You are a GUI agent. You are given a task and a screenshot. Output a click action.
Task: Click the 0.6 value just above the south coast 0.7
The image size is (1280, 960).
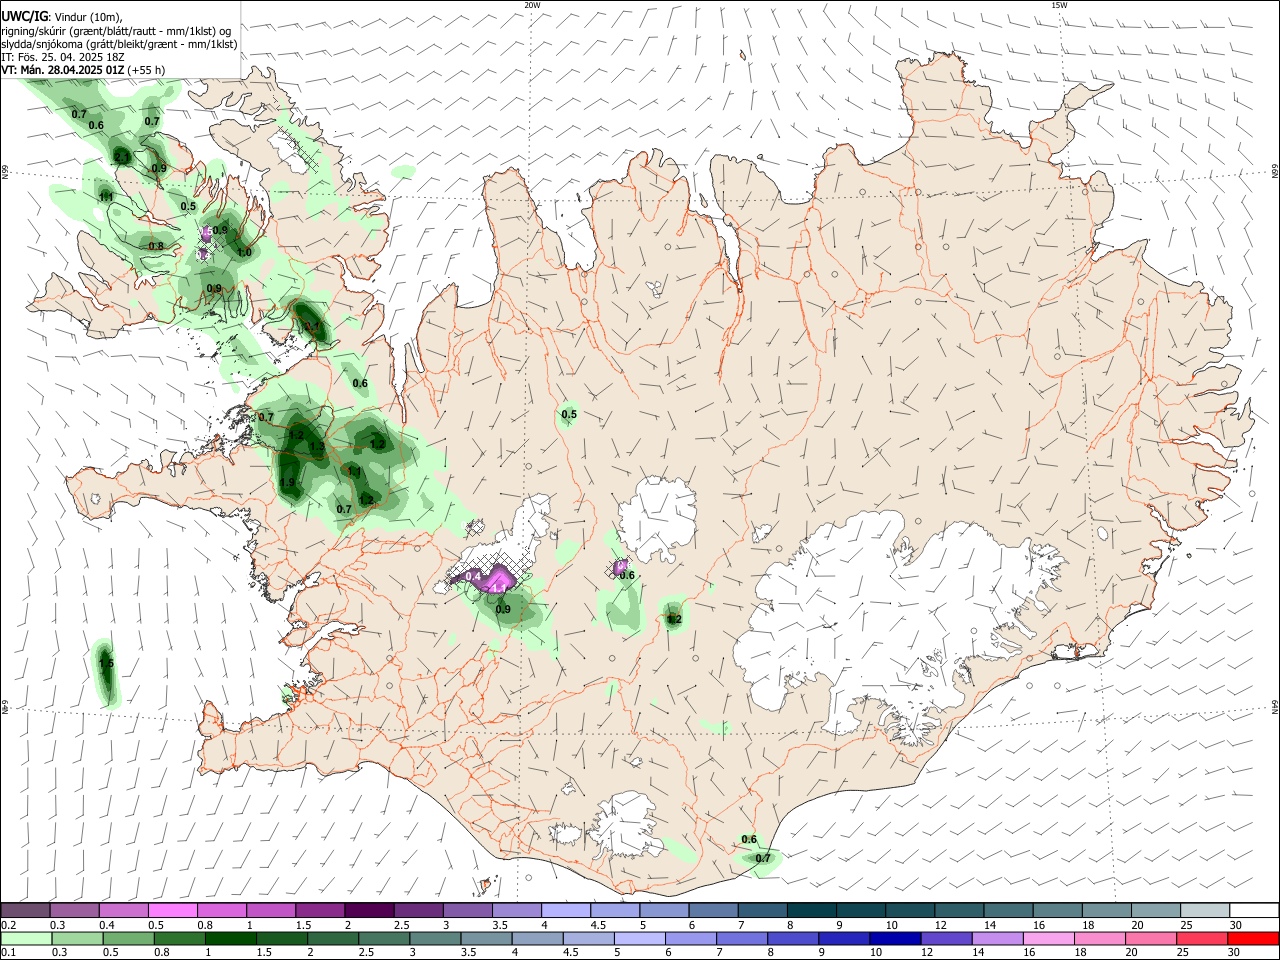coord(749,840)
